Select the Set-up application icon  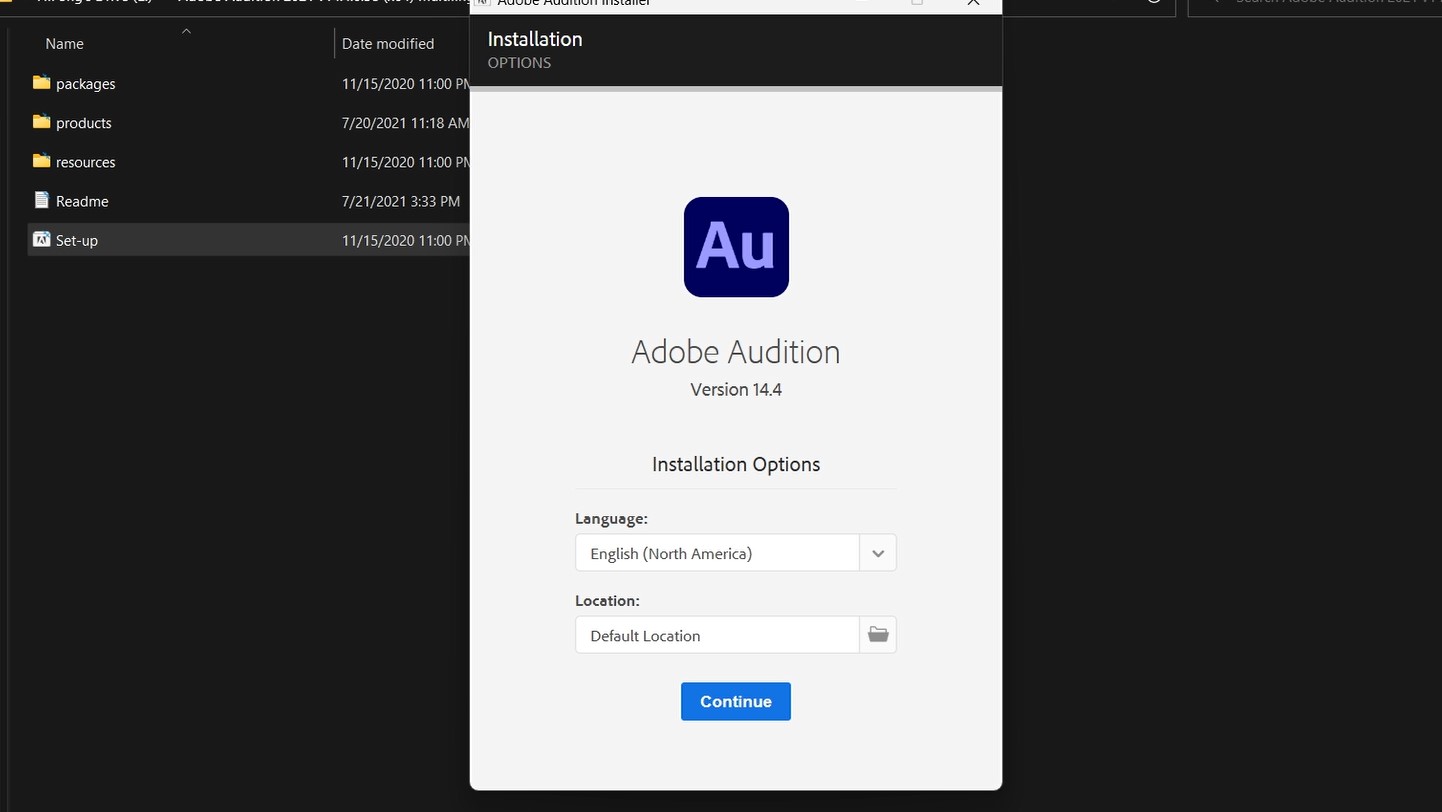point(41,239)
